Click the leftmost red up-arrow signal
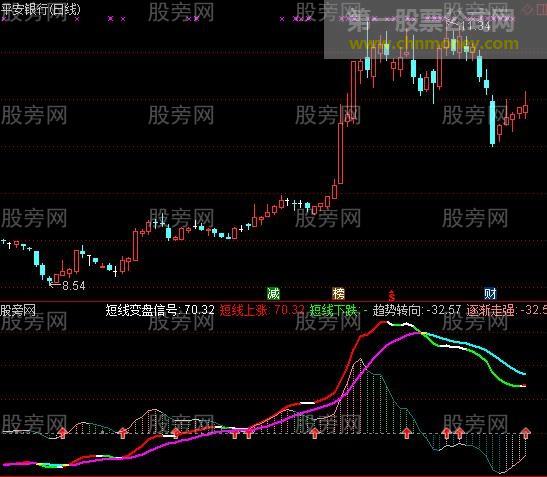 click(x=63, y=433)
